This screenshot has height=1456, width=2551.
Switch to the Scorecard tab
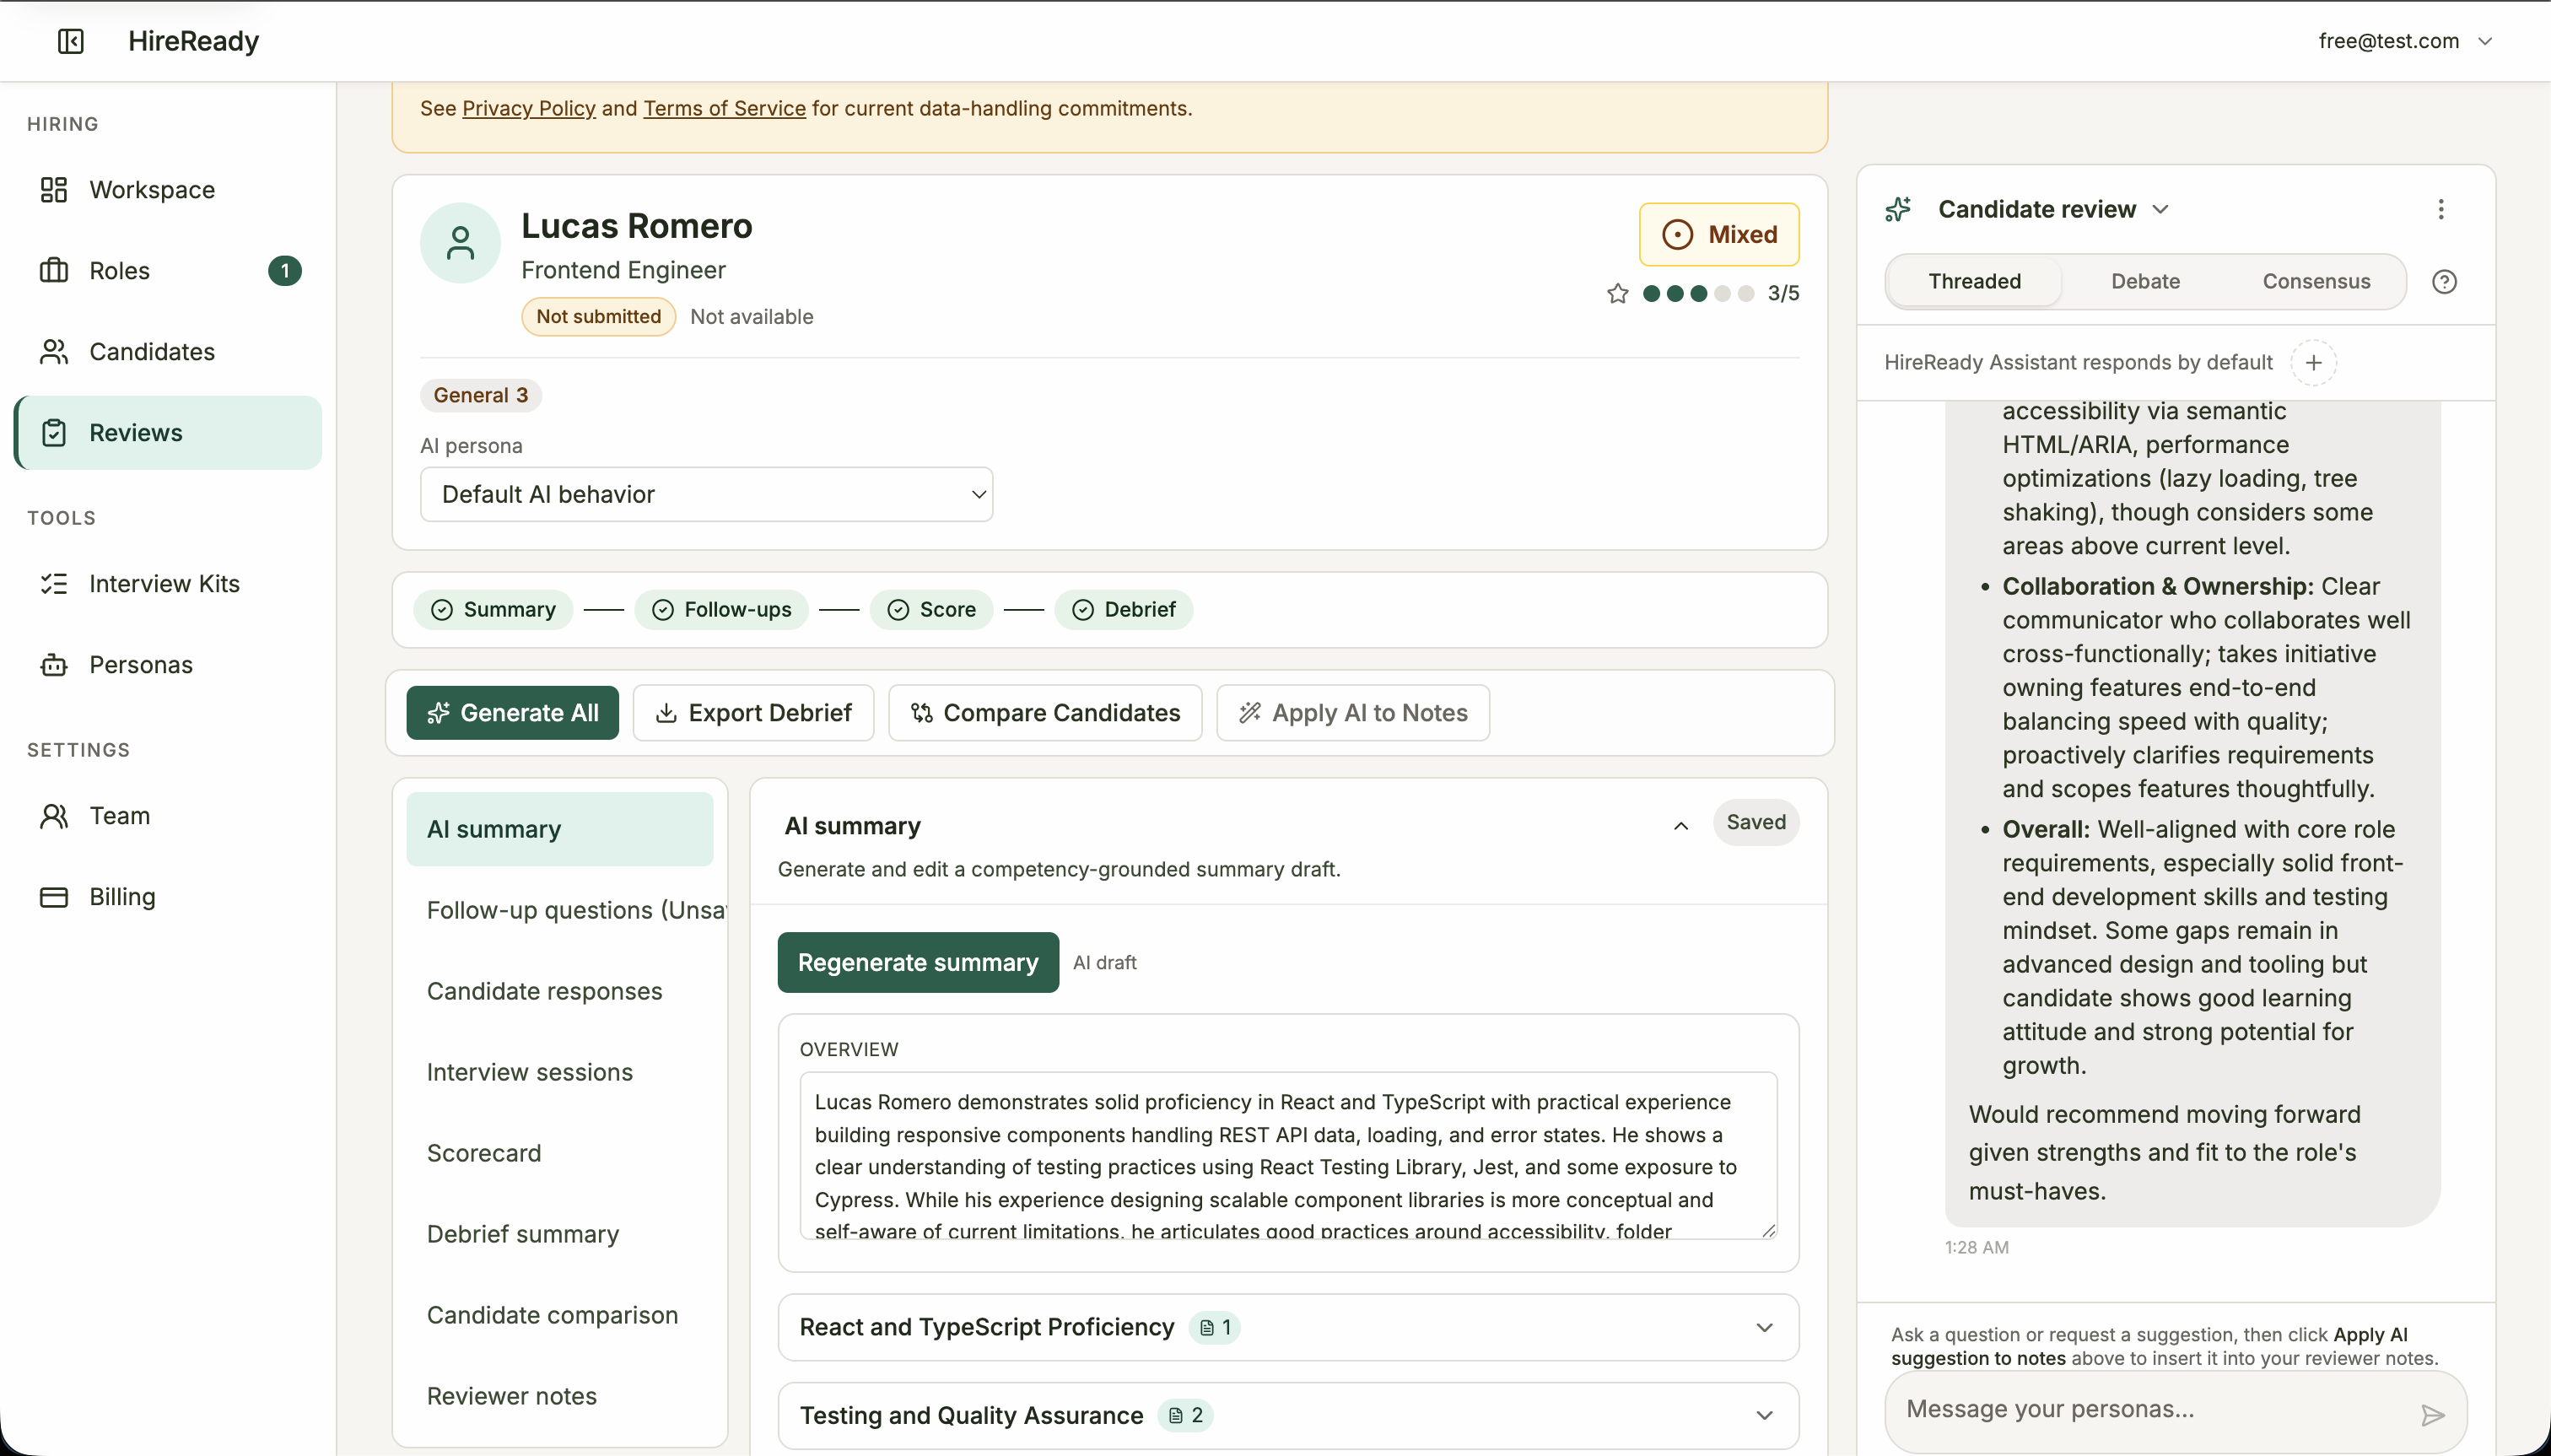(x=484, y=1152)
